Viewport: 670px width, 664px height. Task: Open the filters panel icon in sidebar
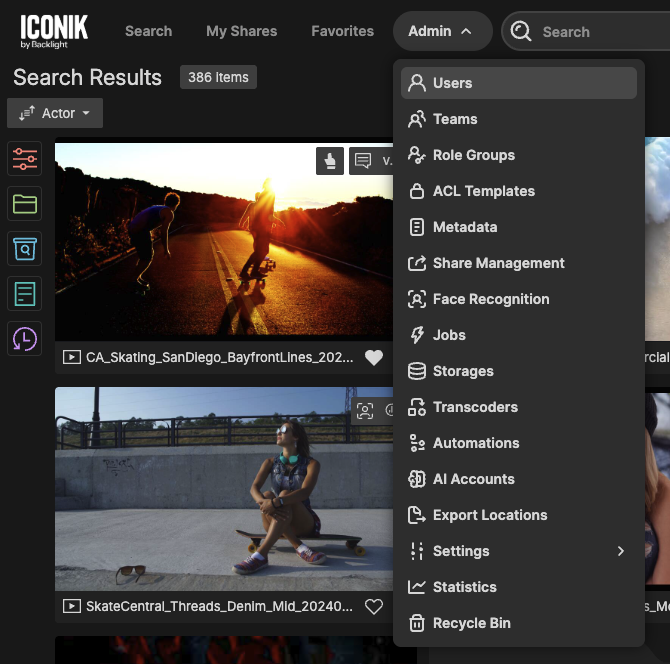[25, 158]
